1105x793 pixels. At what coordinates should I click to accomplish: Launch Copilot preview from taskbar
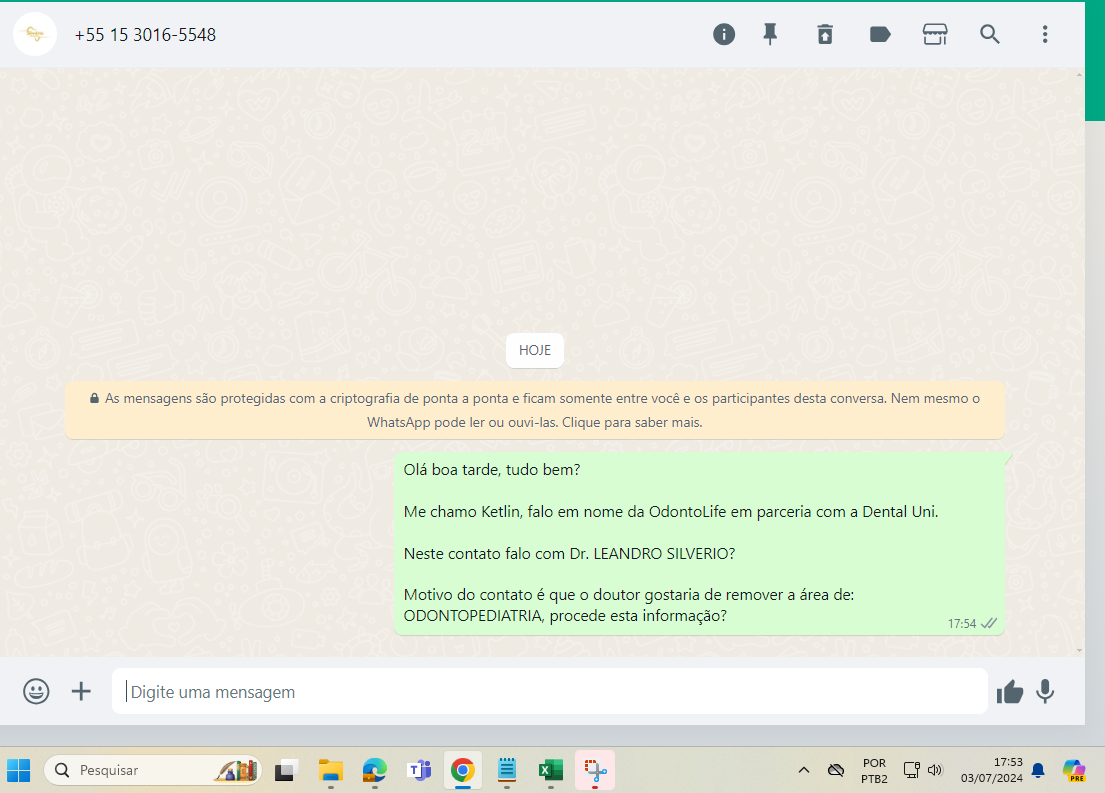[x=1074, y=770]
